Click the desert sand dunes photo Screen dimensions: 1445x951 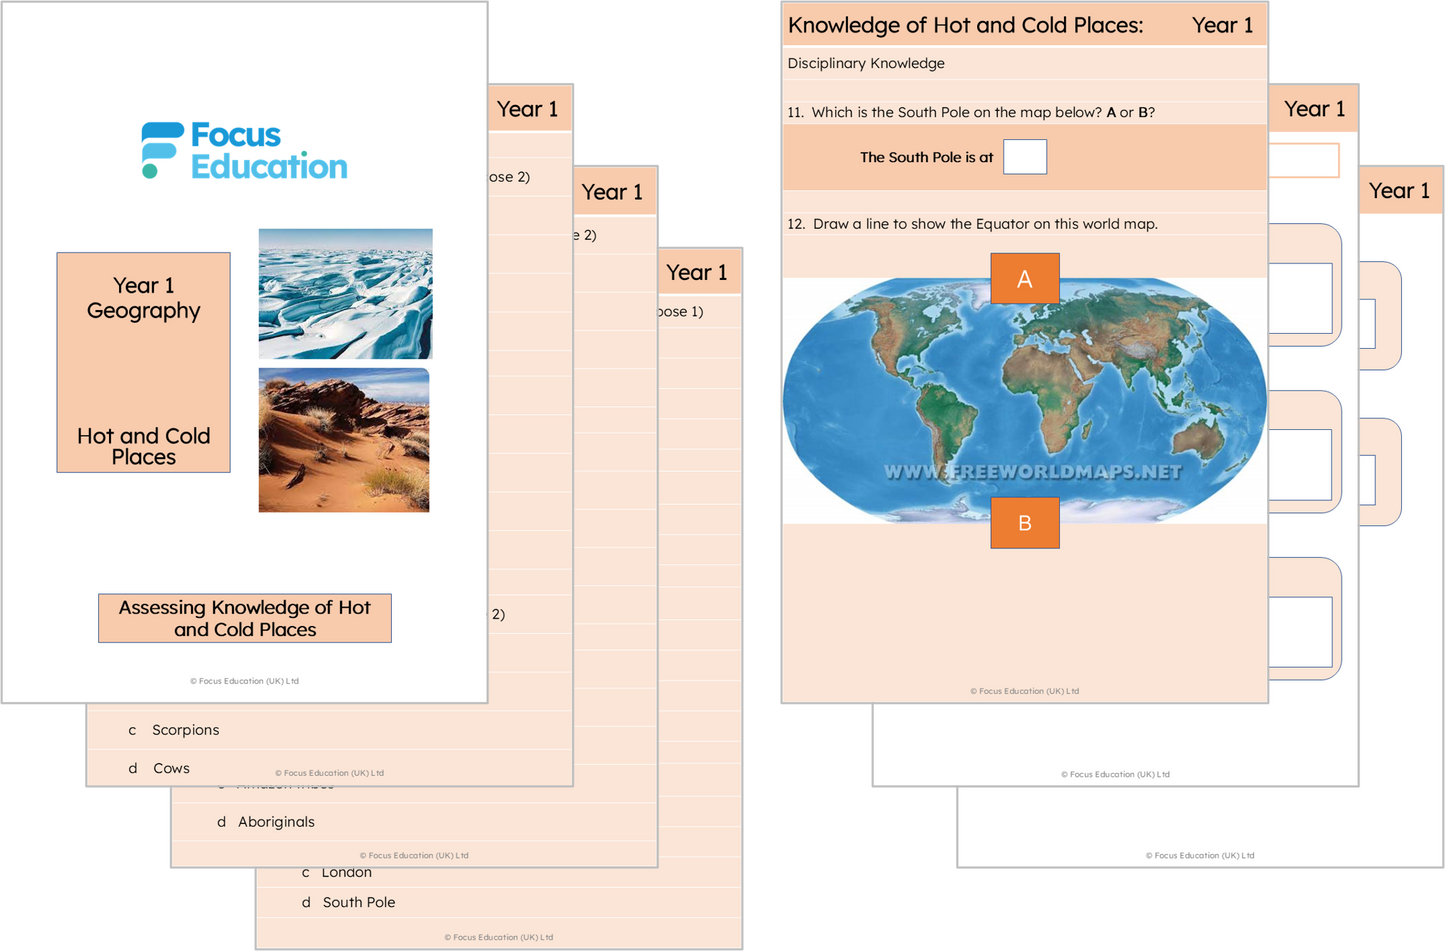344,440
